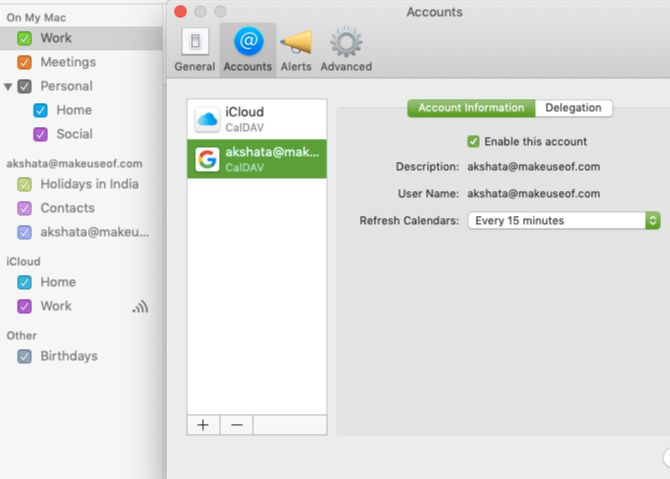The image size is (670, 479).
Task: Switch to the Delegation tab
Action: pos(573,108)
